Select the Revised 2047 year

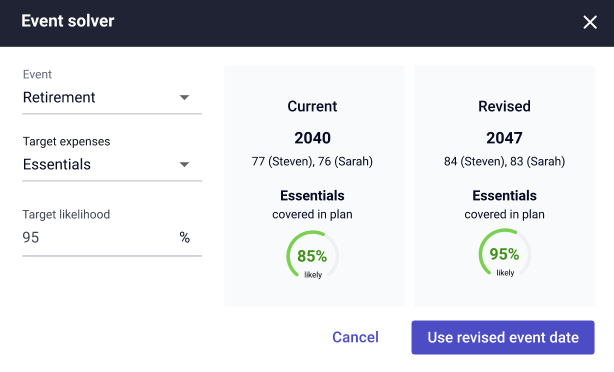(x=504, y=138)
